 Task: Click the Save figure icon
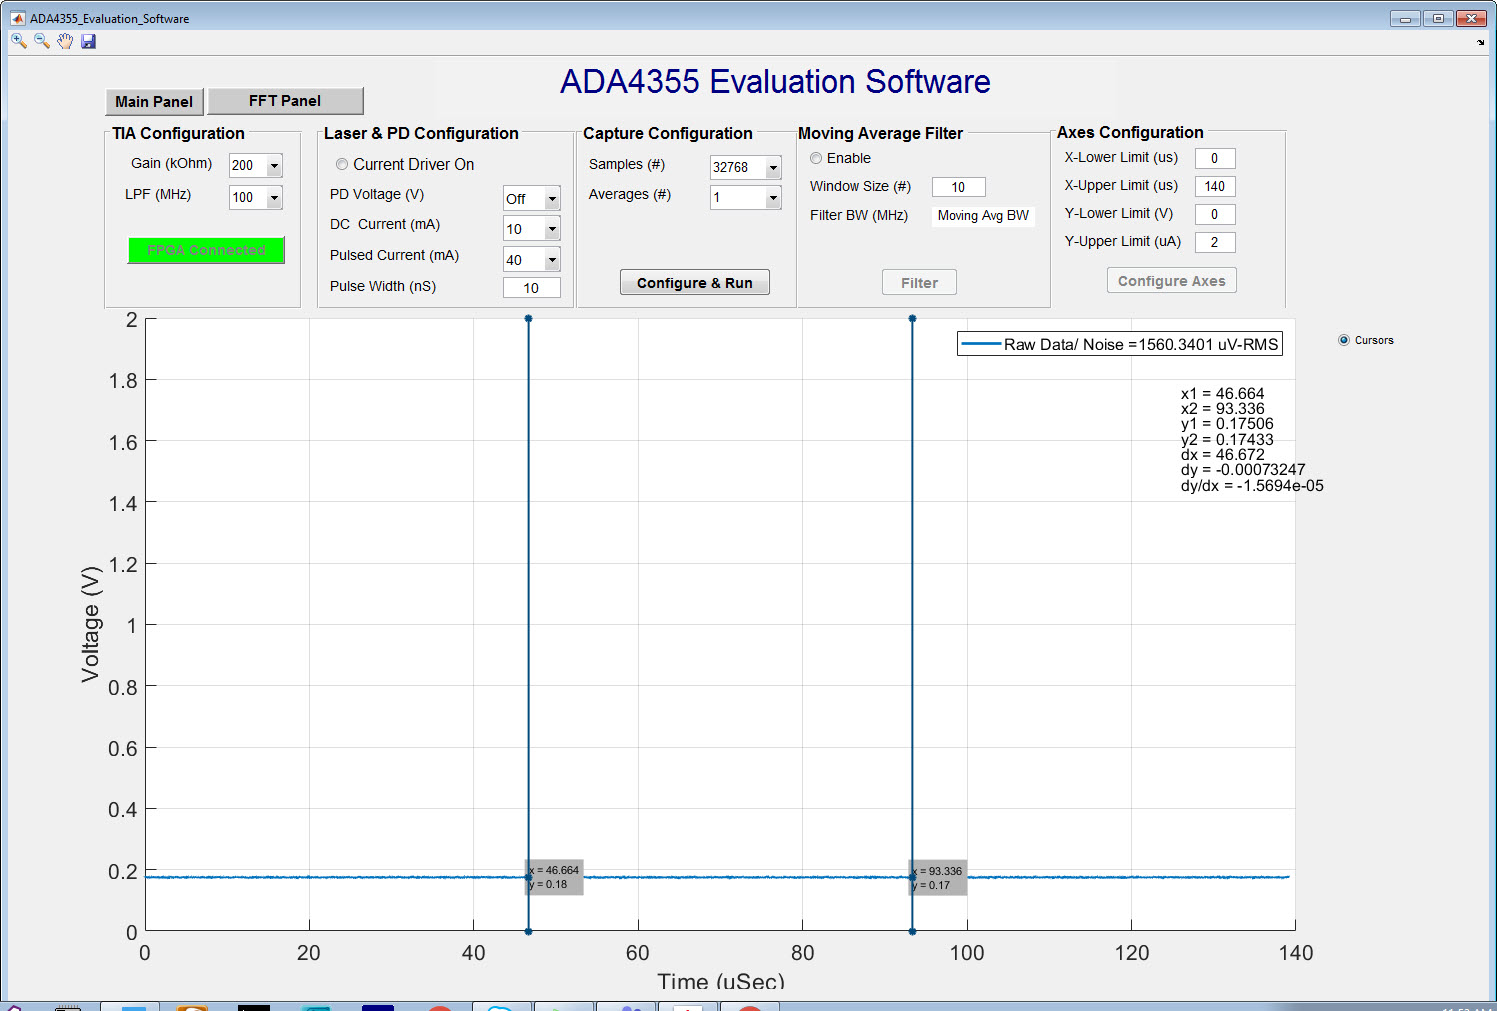(89, 41)
